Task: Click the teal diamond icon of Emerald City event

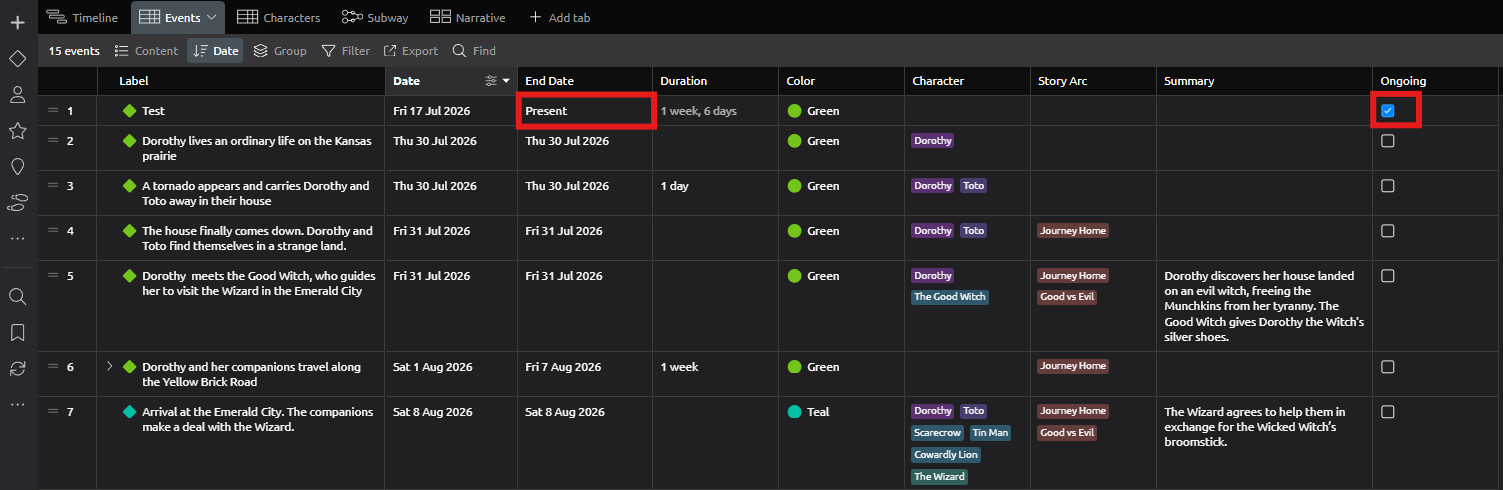Action: (129, 412)
